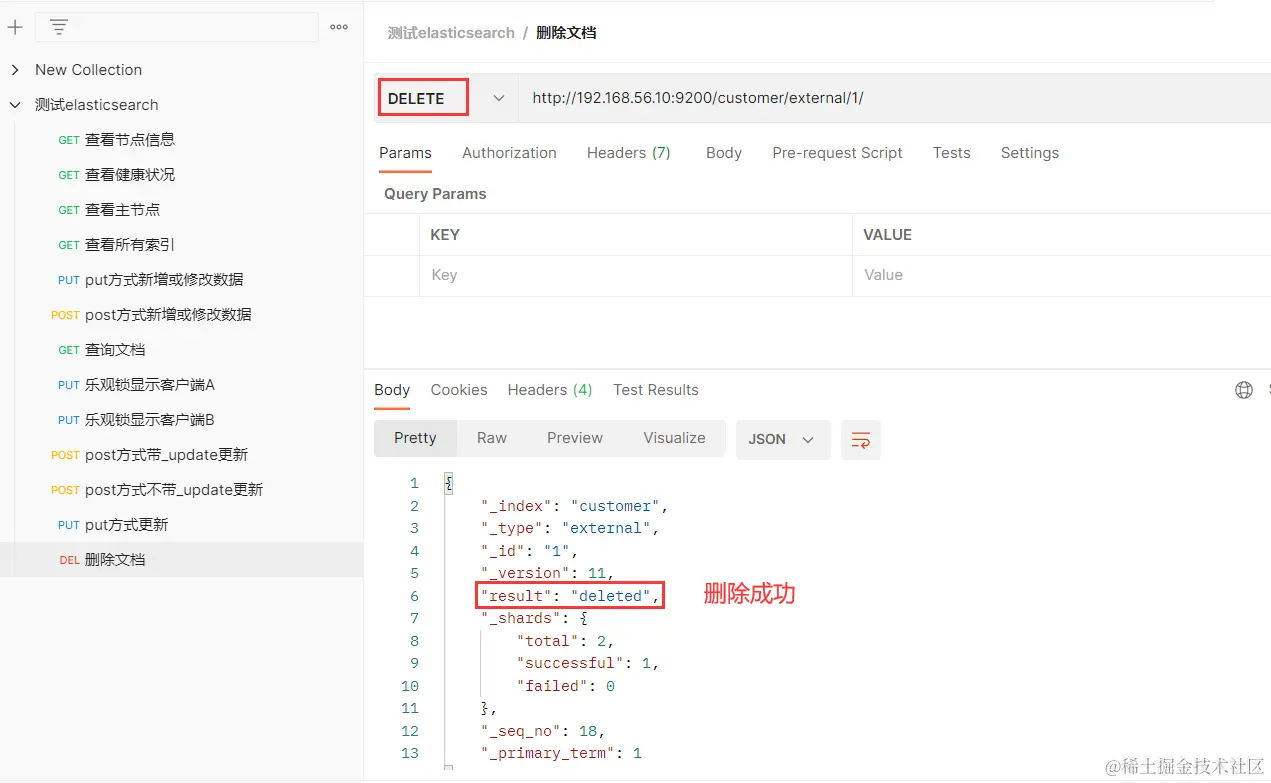
Task: Select the Preview view button
Action: tap(575, 438)
